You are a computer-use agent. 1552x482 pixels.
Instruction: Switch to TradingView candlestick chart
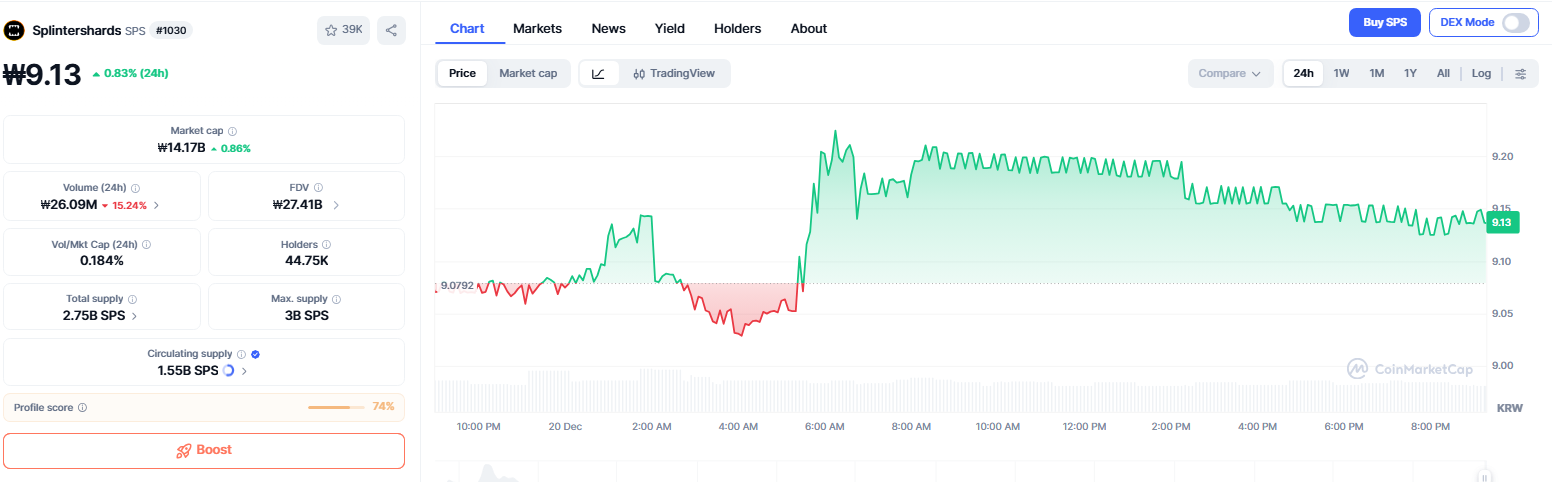click(674, 73)
